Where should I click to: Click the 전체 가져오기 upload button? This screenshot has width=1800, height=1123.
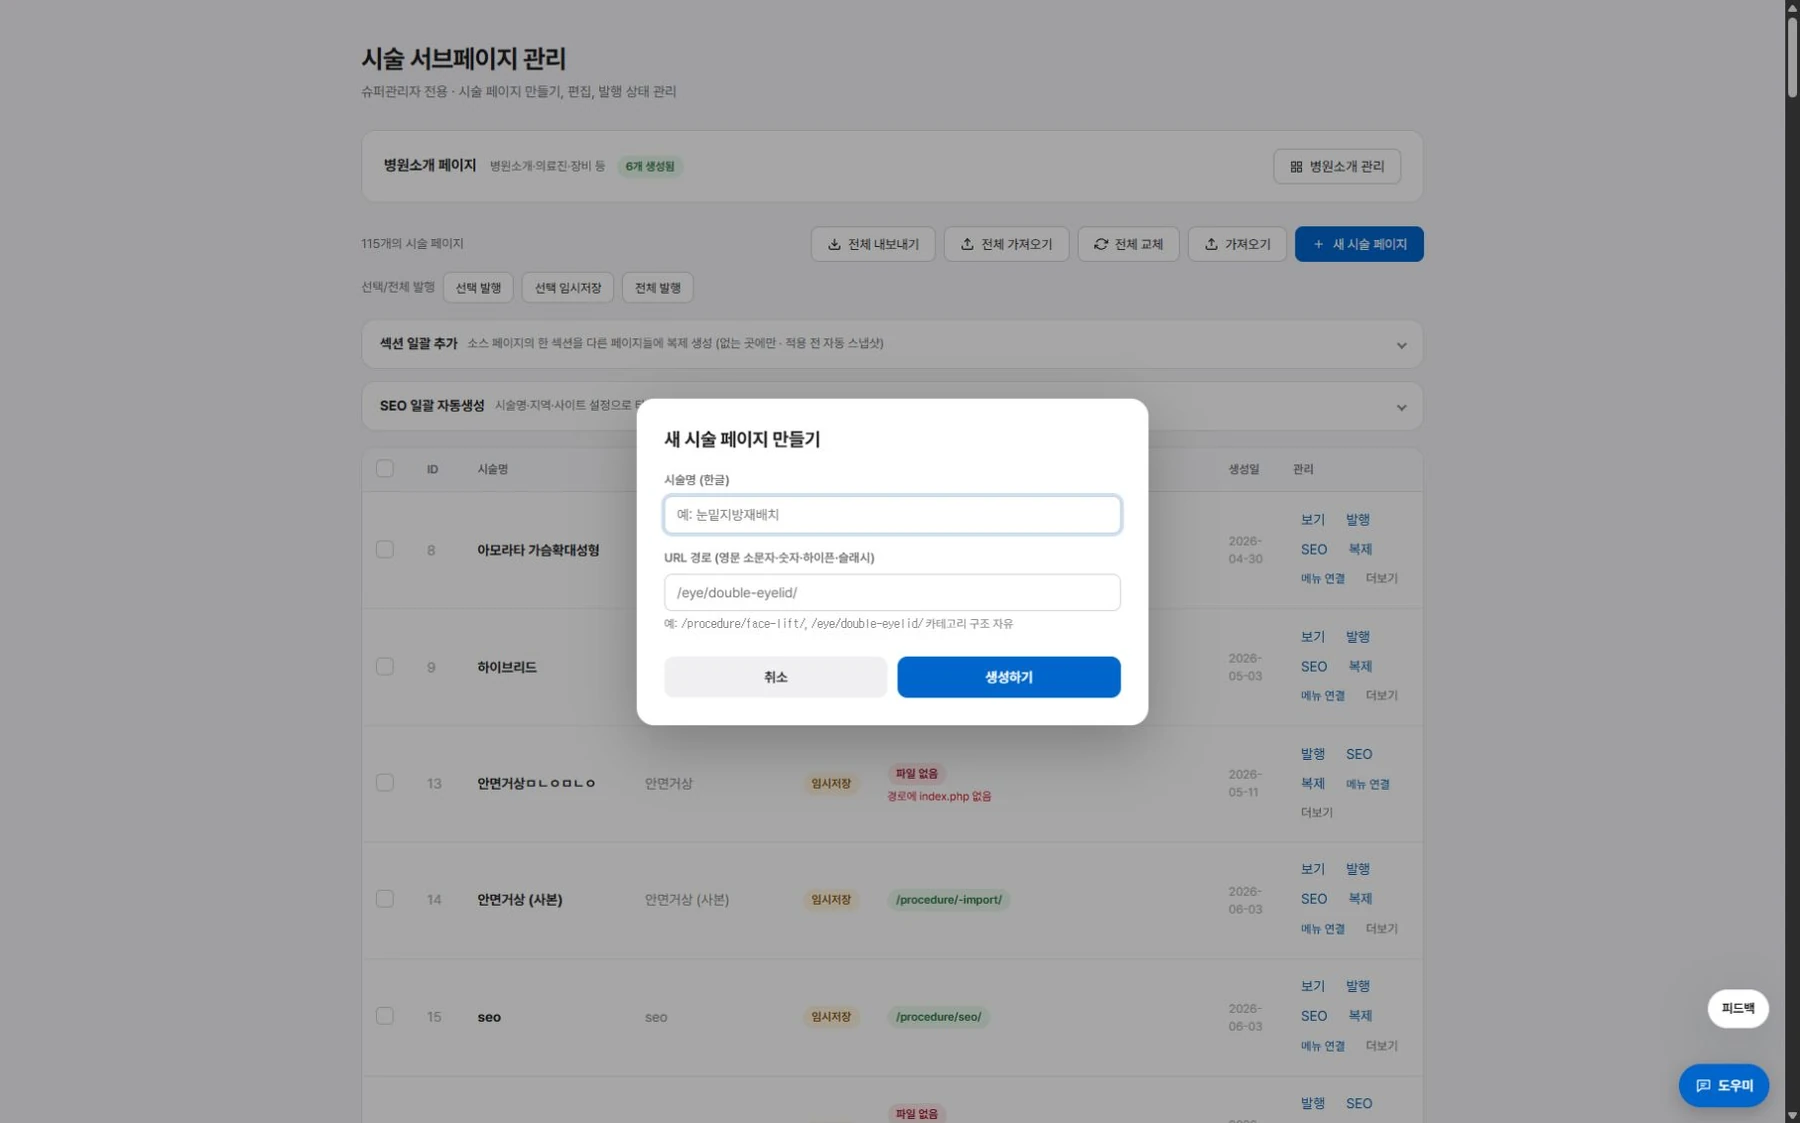(1006, 244)
